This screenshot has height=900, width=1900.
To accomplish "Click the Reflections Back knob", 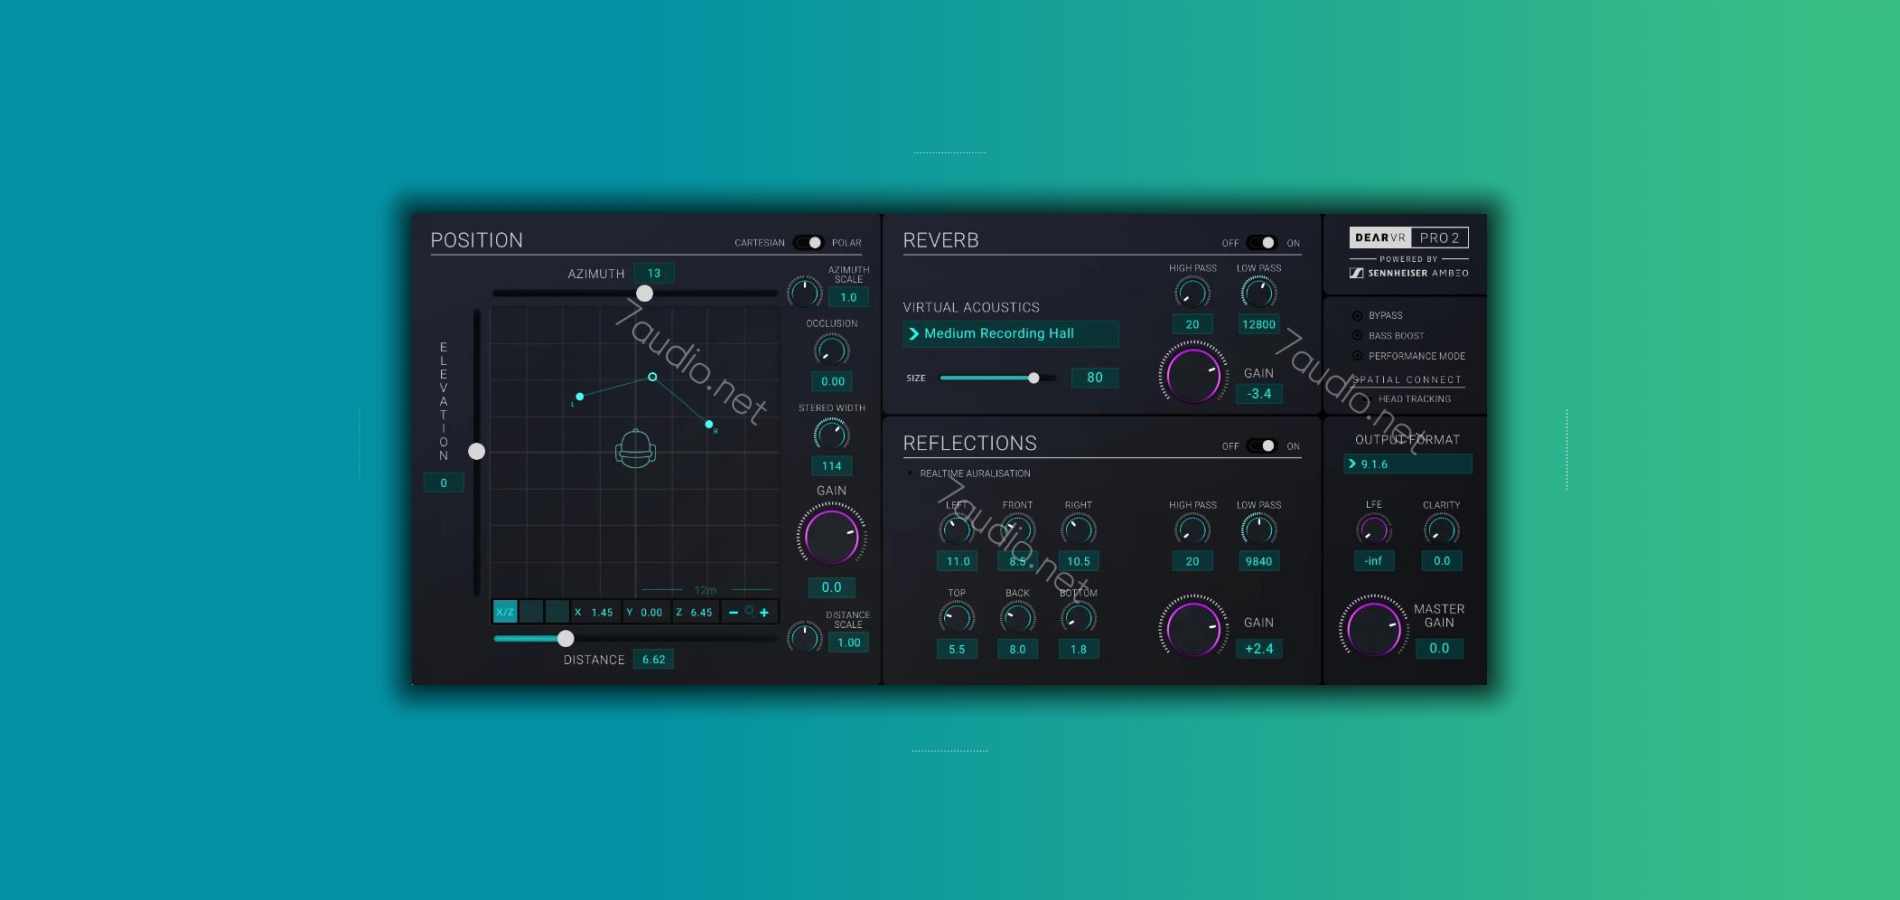I will pyautogui.click(x=1018, y=618).
